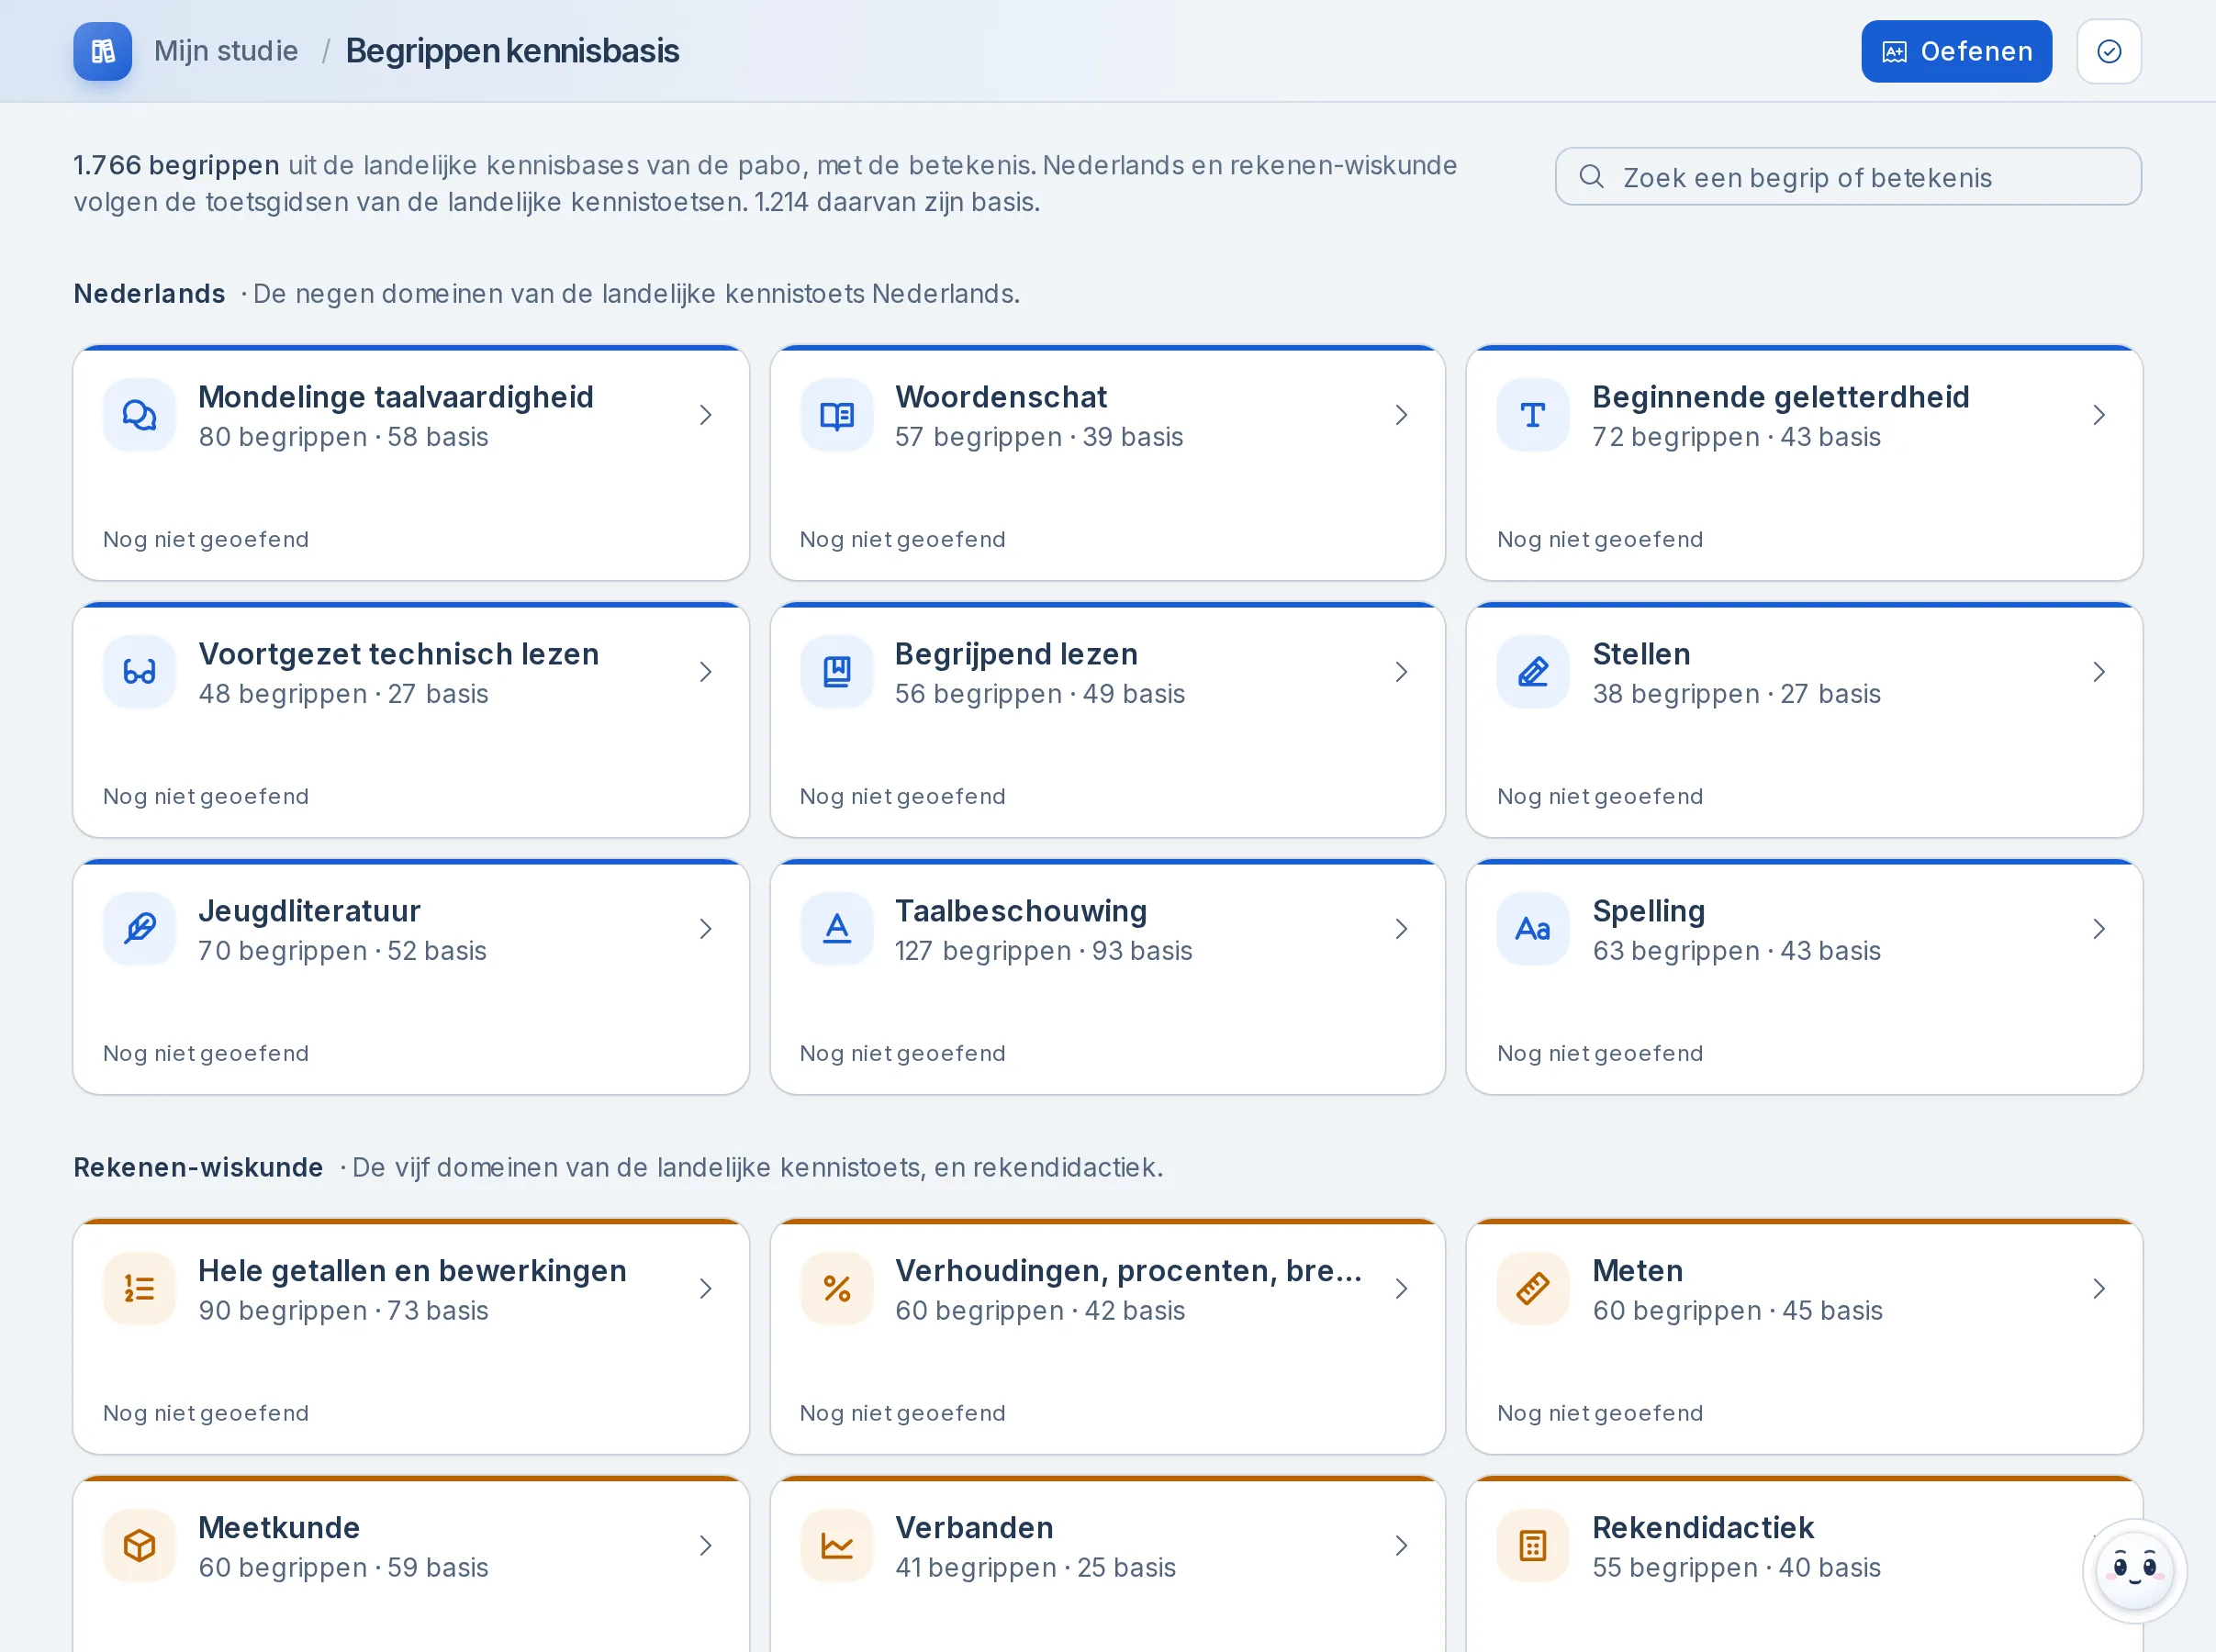The image size is (2216, 1652).
Task: Go to Mijn studie breadcrumb link
Action: pos(226,51)
